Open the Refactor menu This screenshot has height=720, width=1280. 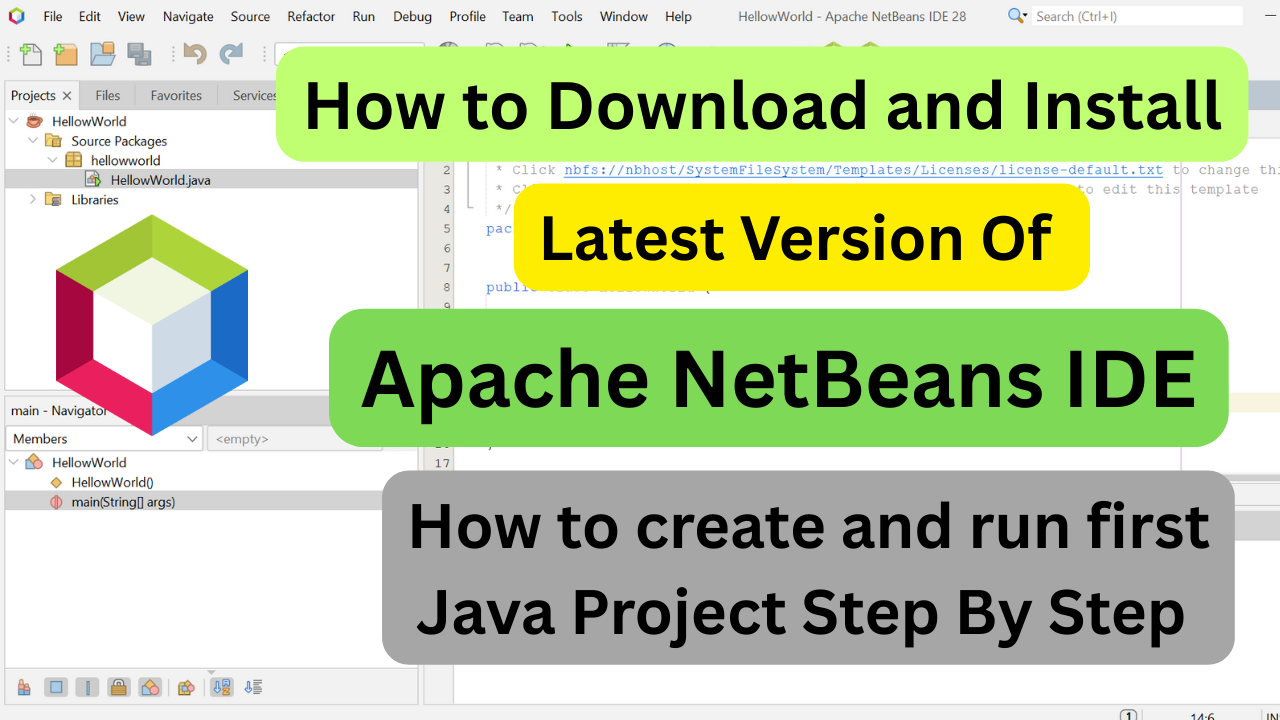pyautogui.click(x=311, y=16)
